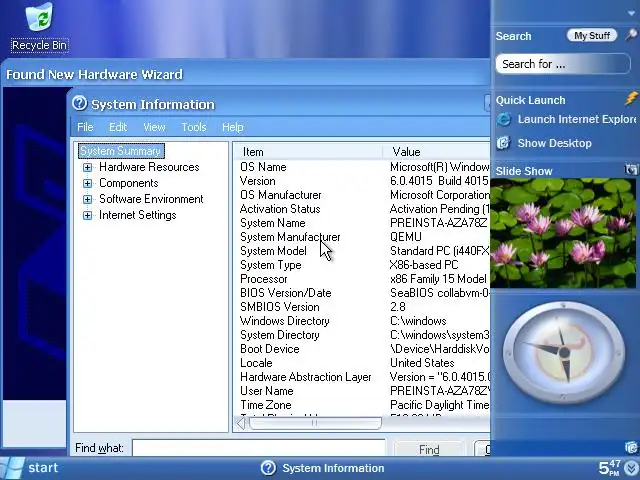640x480 pixels.
Task: Click the System Type row
Action: (x=364, y=265)
